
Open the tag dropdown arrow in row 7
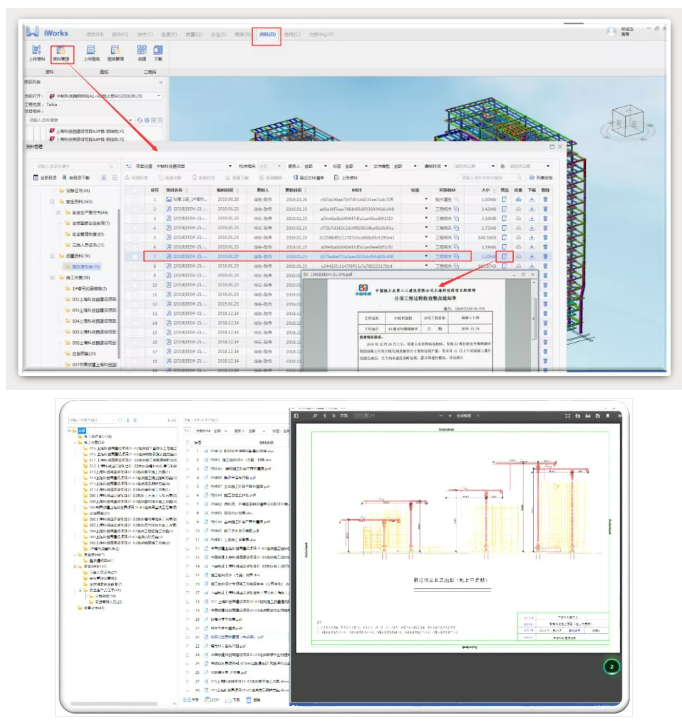426,256
